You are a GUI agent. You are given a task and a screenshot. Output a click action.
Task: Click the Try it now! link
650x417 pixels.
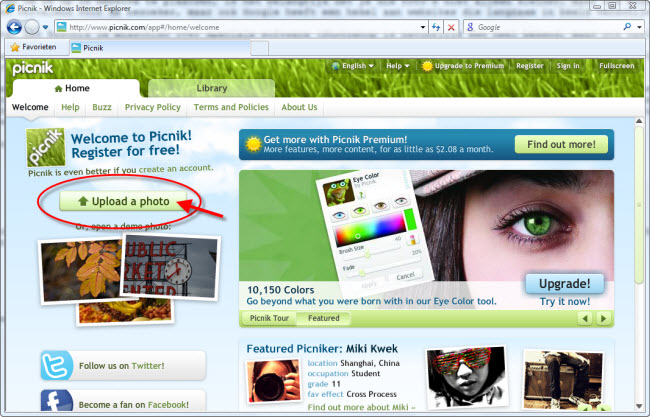pos(565,301)
